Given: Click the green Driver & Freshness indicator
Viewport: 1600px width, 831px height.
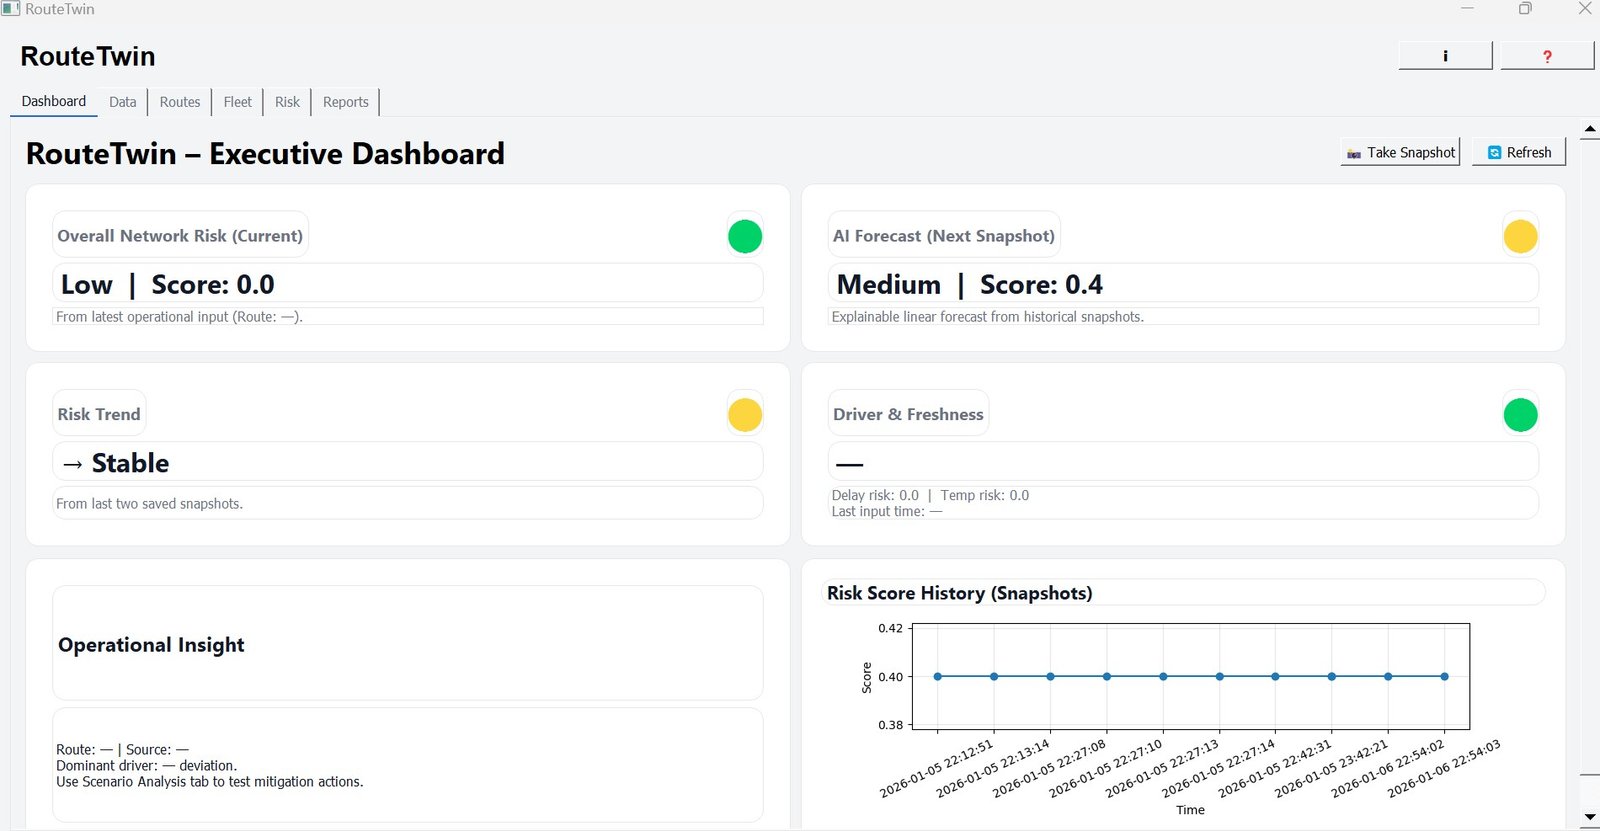Looking at the screenshot, I should (x=1520, y=414).
